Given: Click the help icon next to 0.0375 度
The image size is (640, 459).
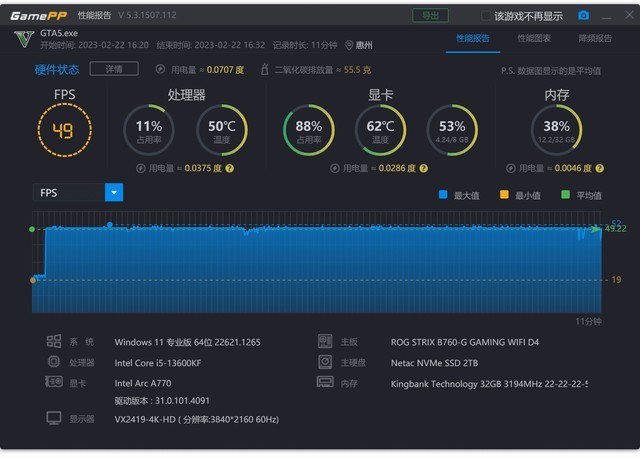Looking at the screenshot, I should 230,168.
